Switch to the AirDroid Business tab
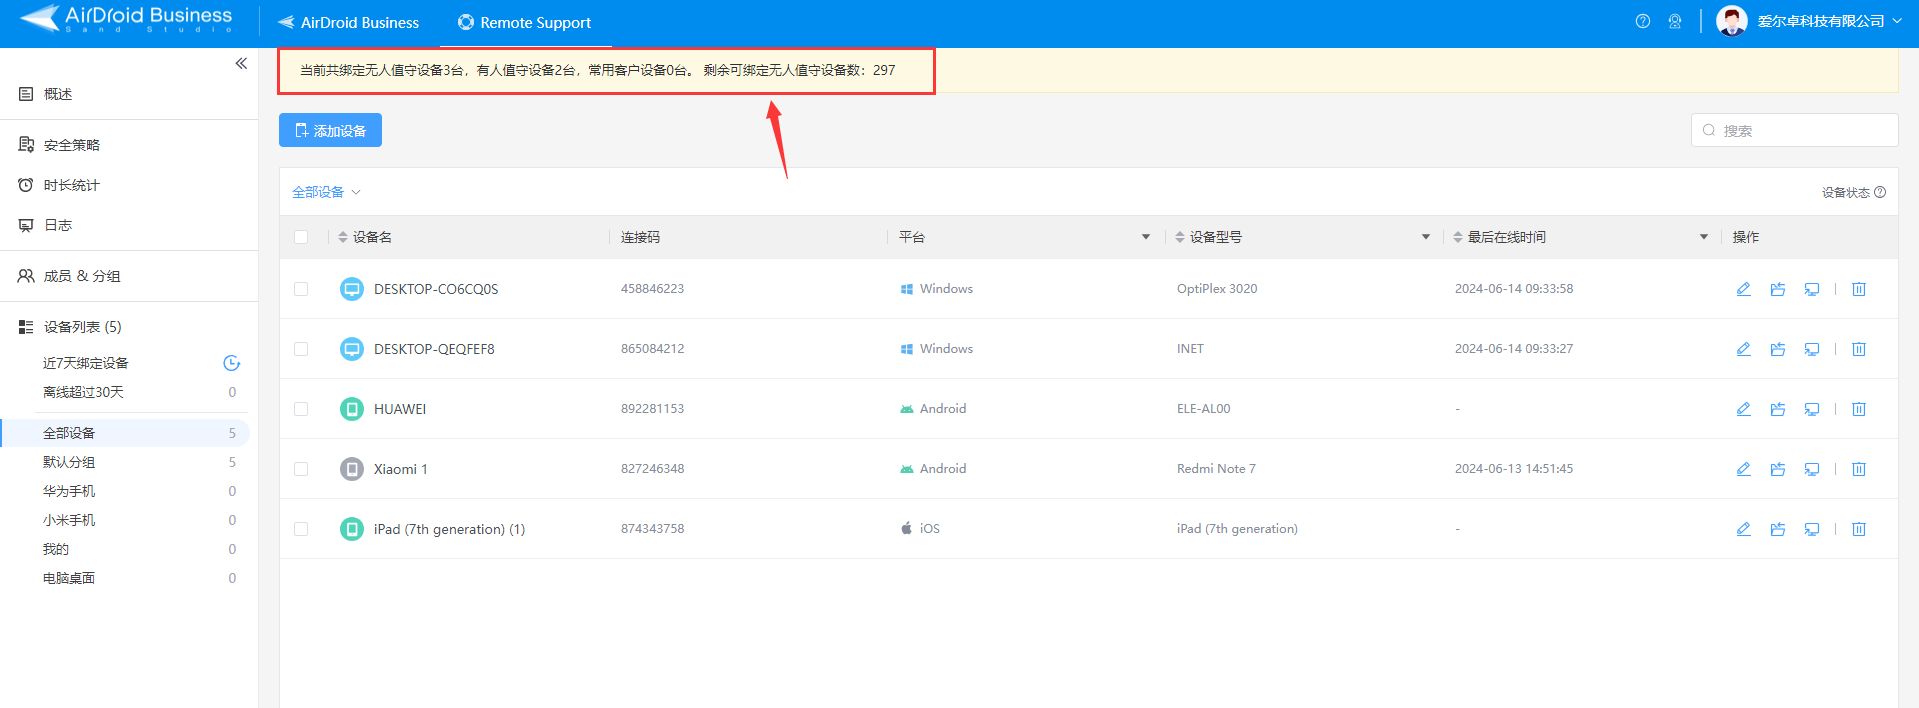Screen dimensions: 1919x708 pos(349,22)
